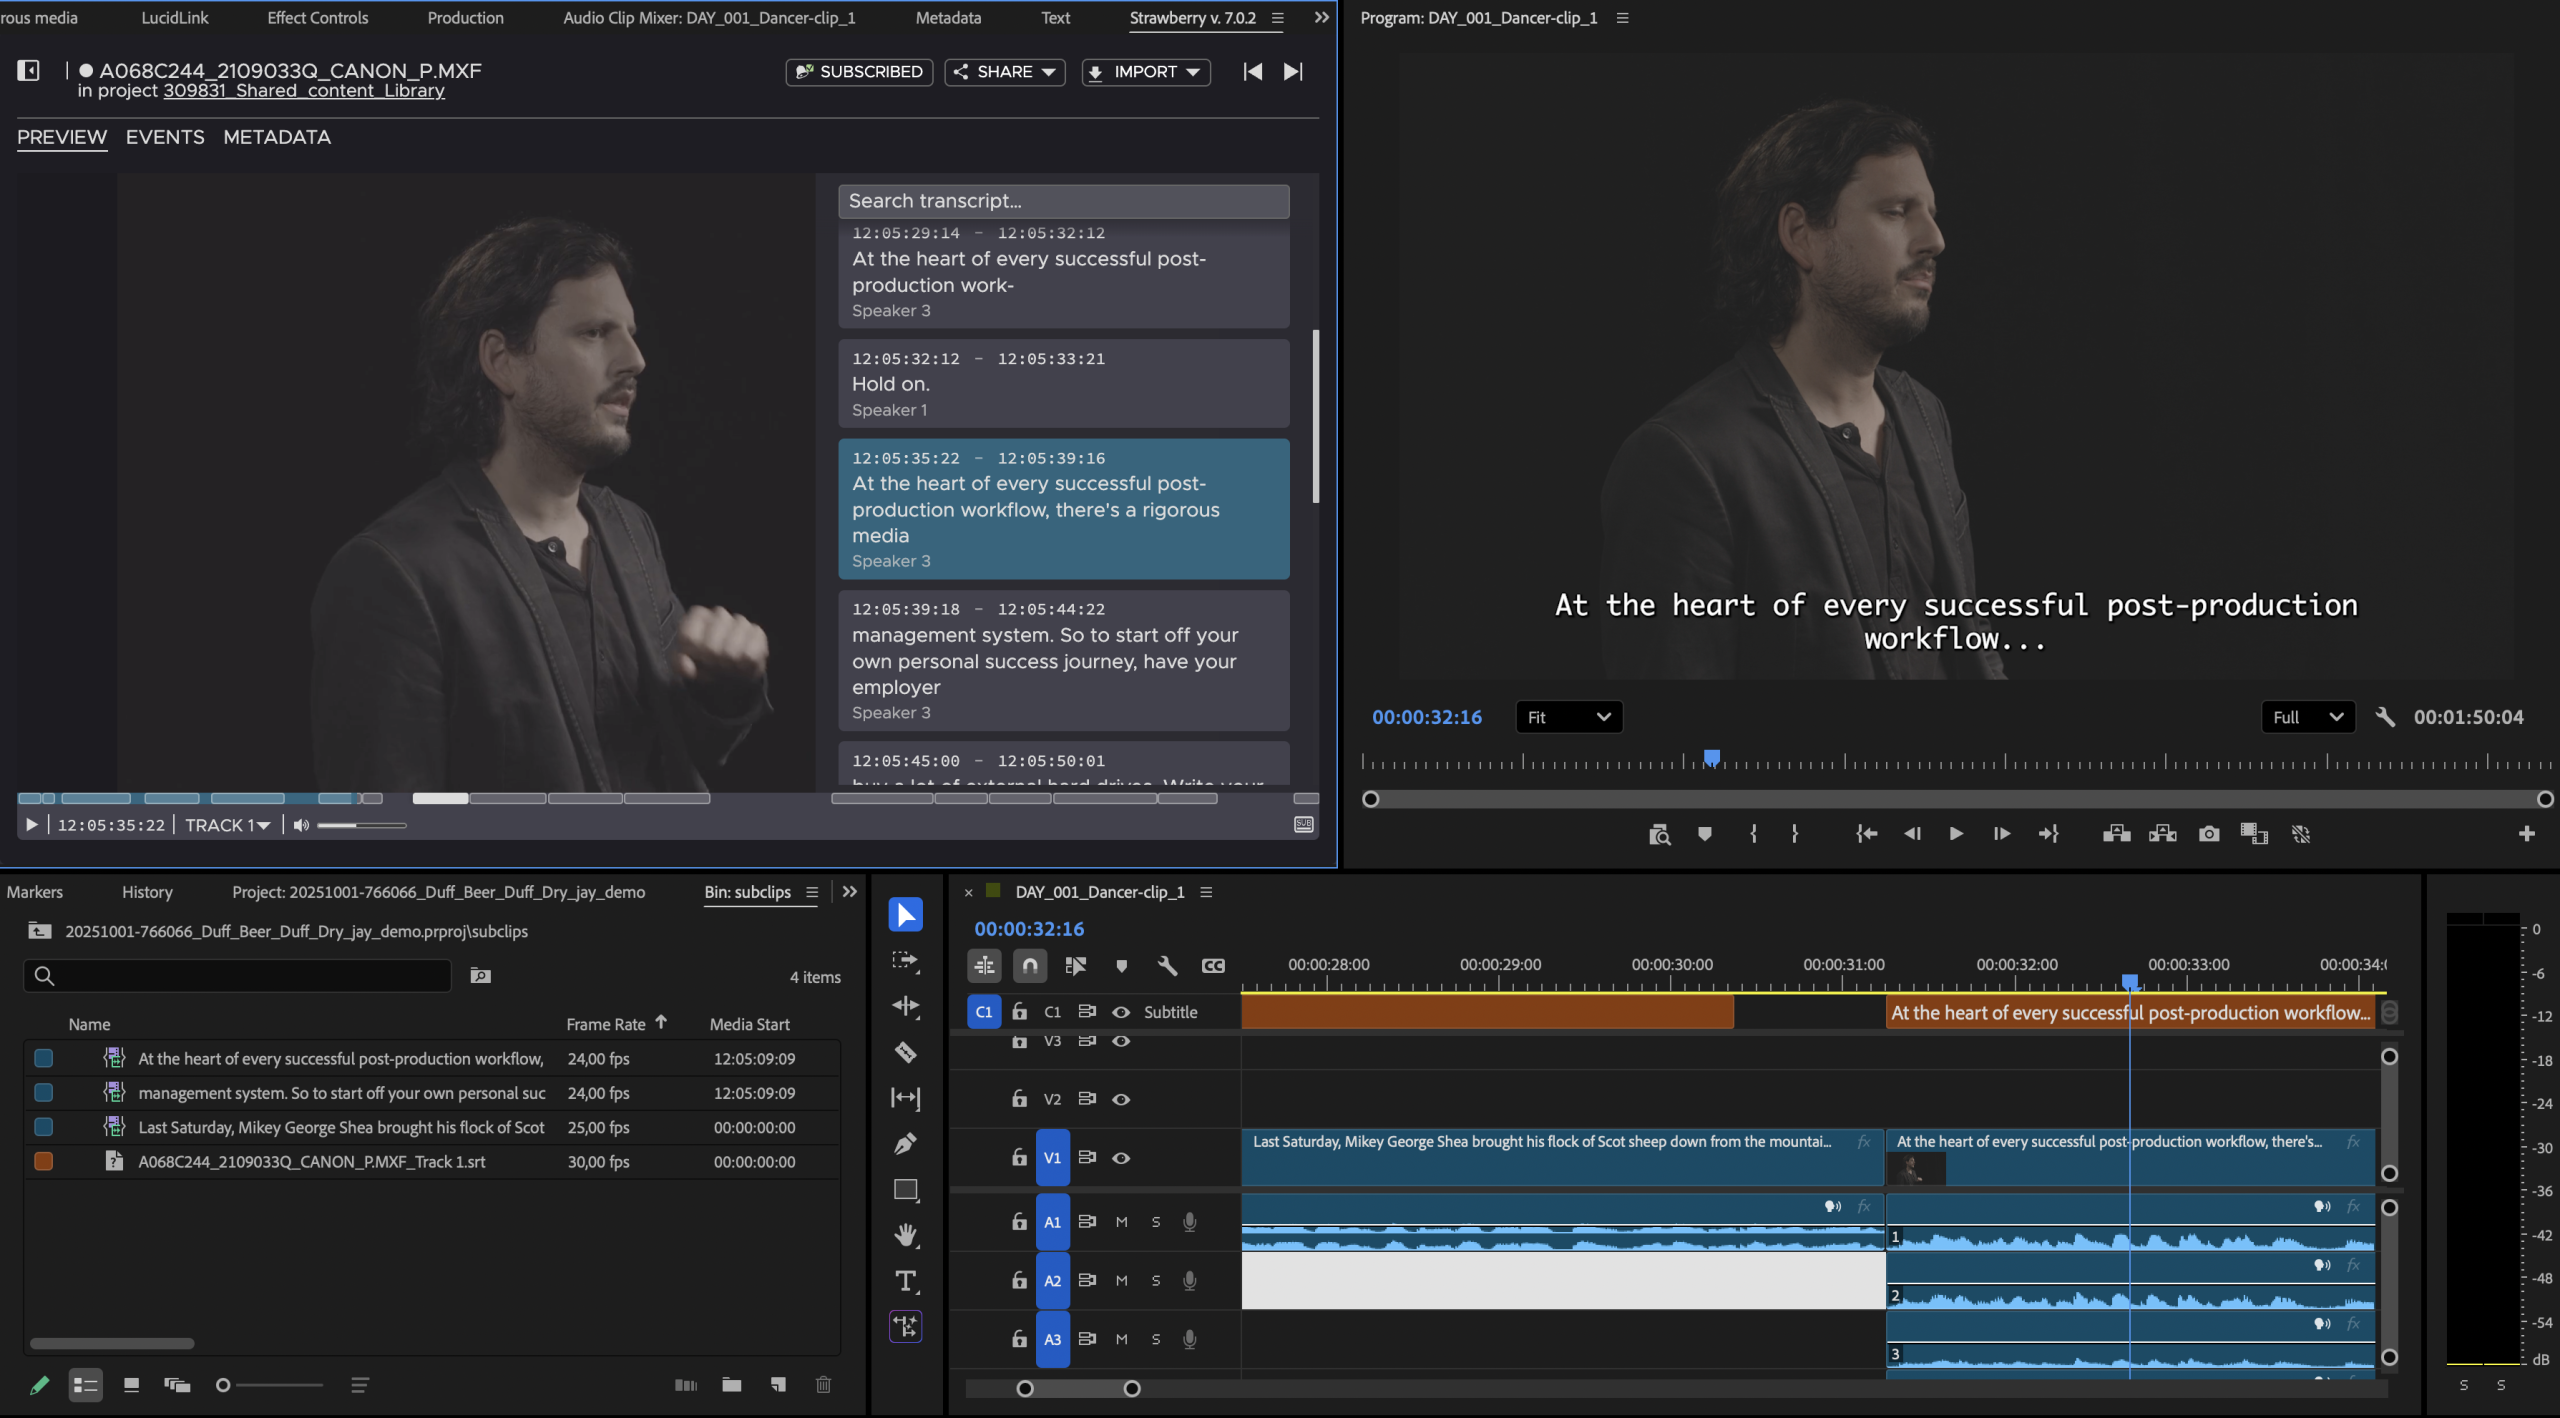Select the Razor tool in the toolbar
This screenshot has height=1418, width=2560.
pos(905,1052)
